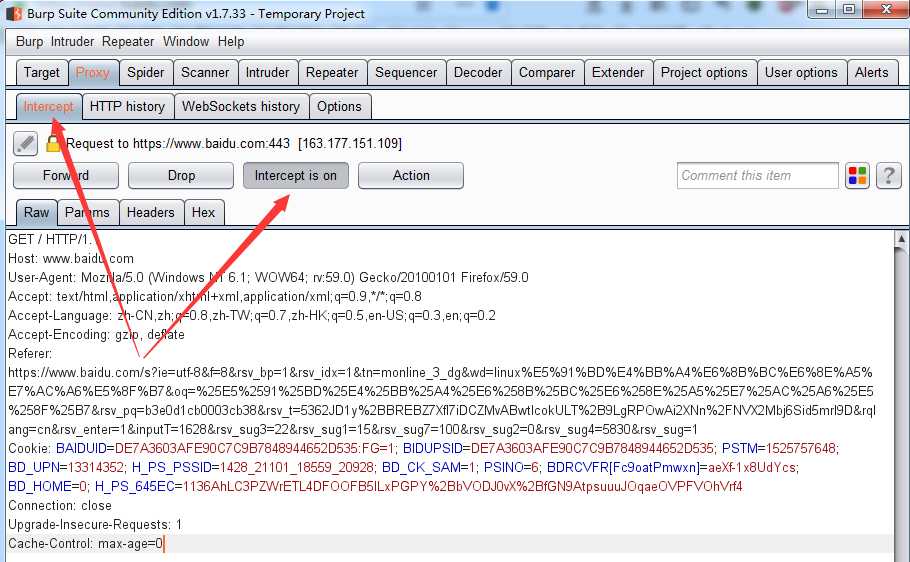The width and height of the screenshot is (910, 562).
Task: Click the GET / HTTP/1.1 request line
Action: (50, 239)
